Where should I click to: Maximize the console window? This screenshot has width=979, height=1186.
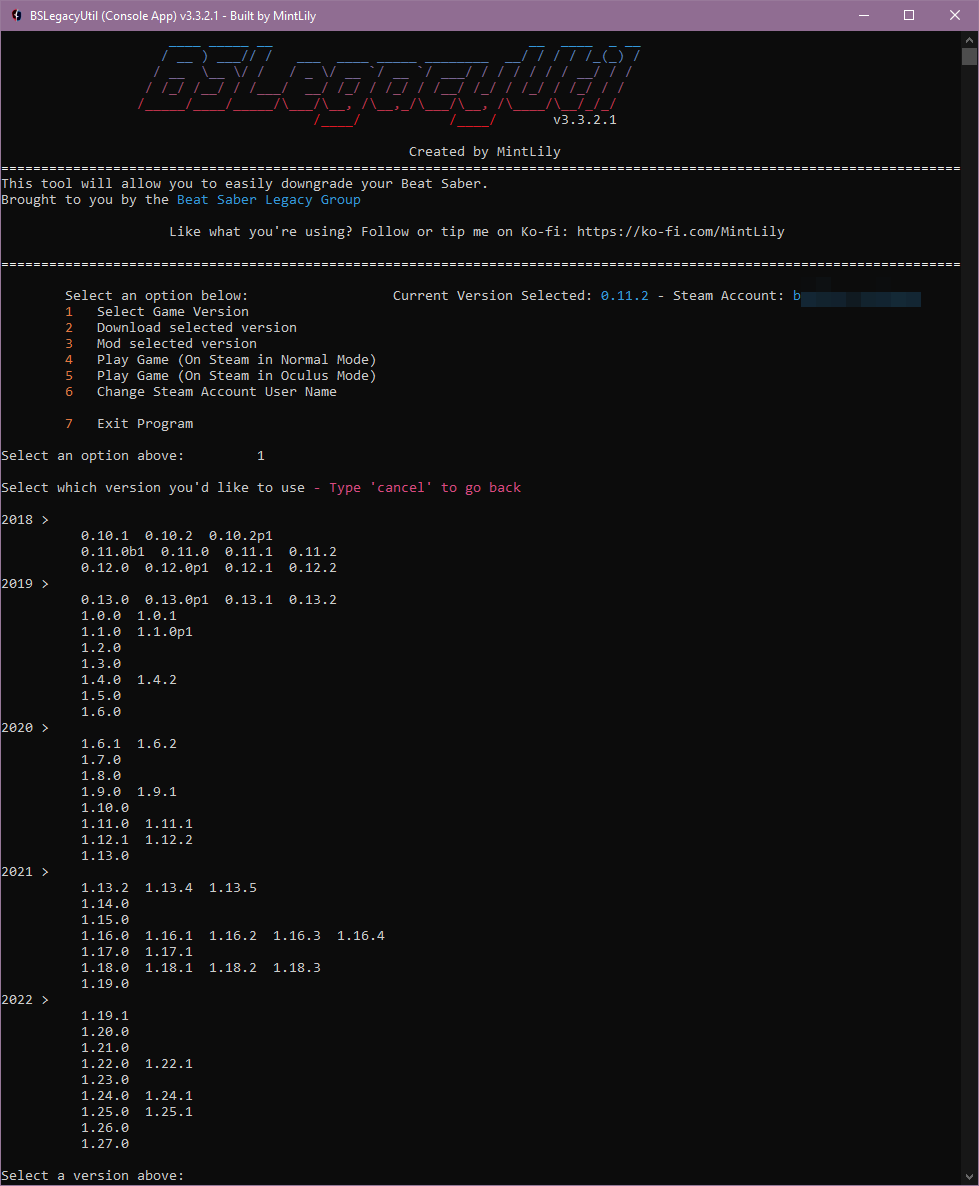[909, 15]
